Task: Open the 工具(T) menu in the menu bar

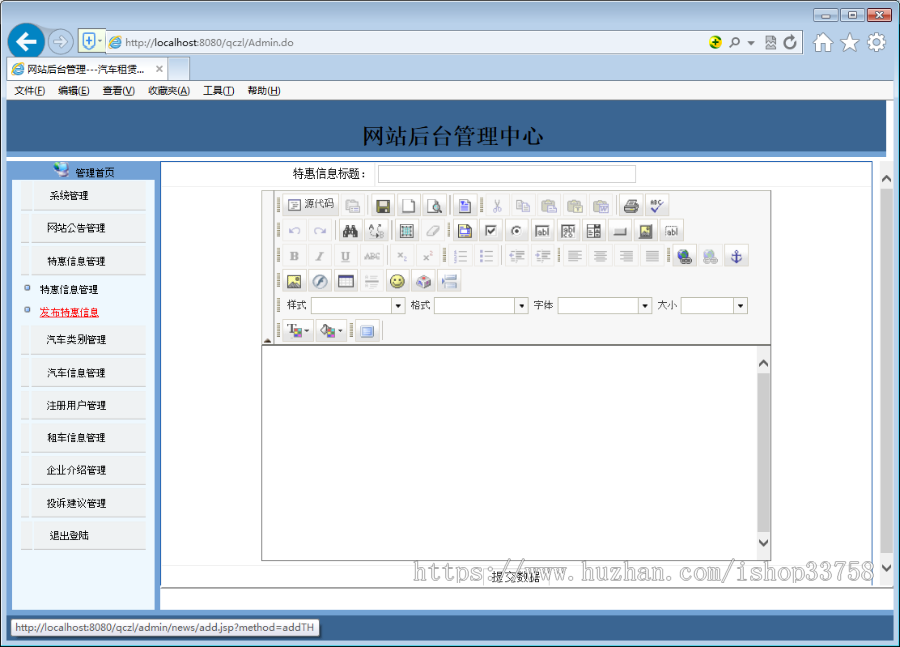Action: point(218,91)
